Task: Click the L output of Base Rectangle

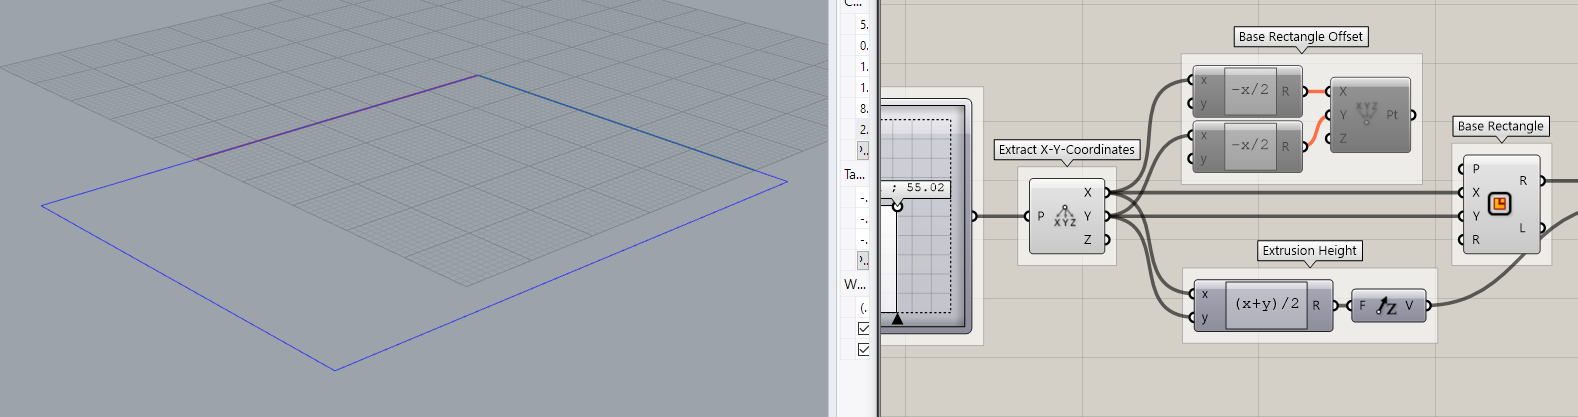Action: 1541,228
